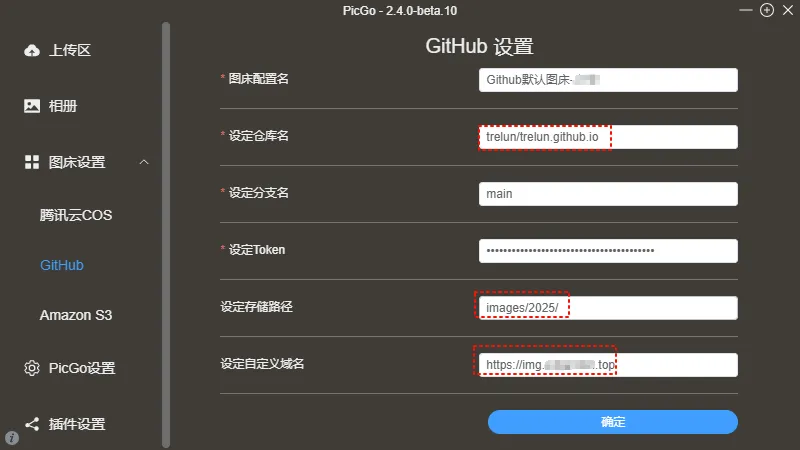Image resolution: width=800 pixels, height=450 pixels.
Task: Click storage path field images/2025/
Action: tap(608, 308)
